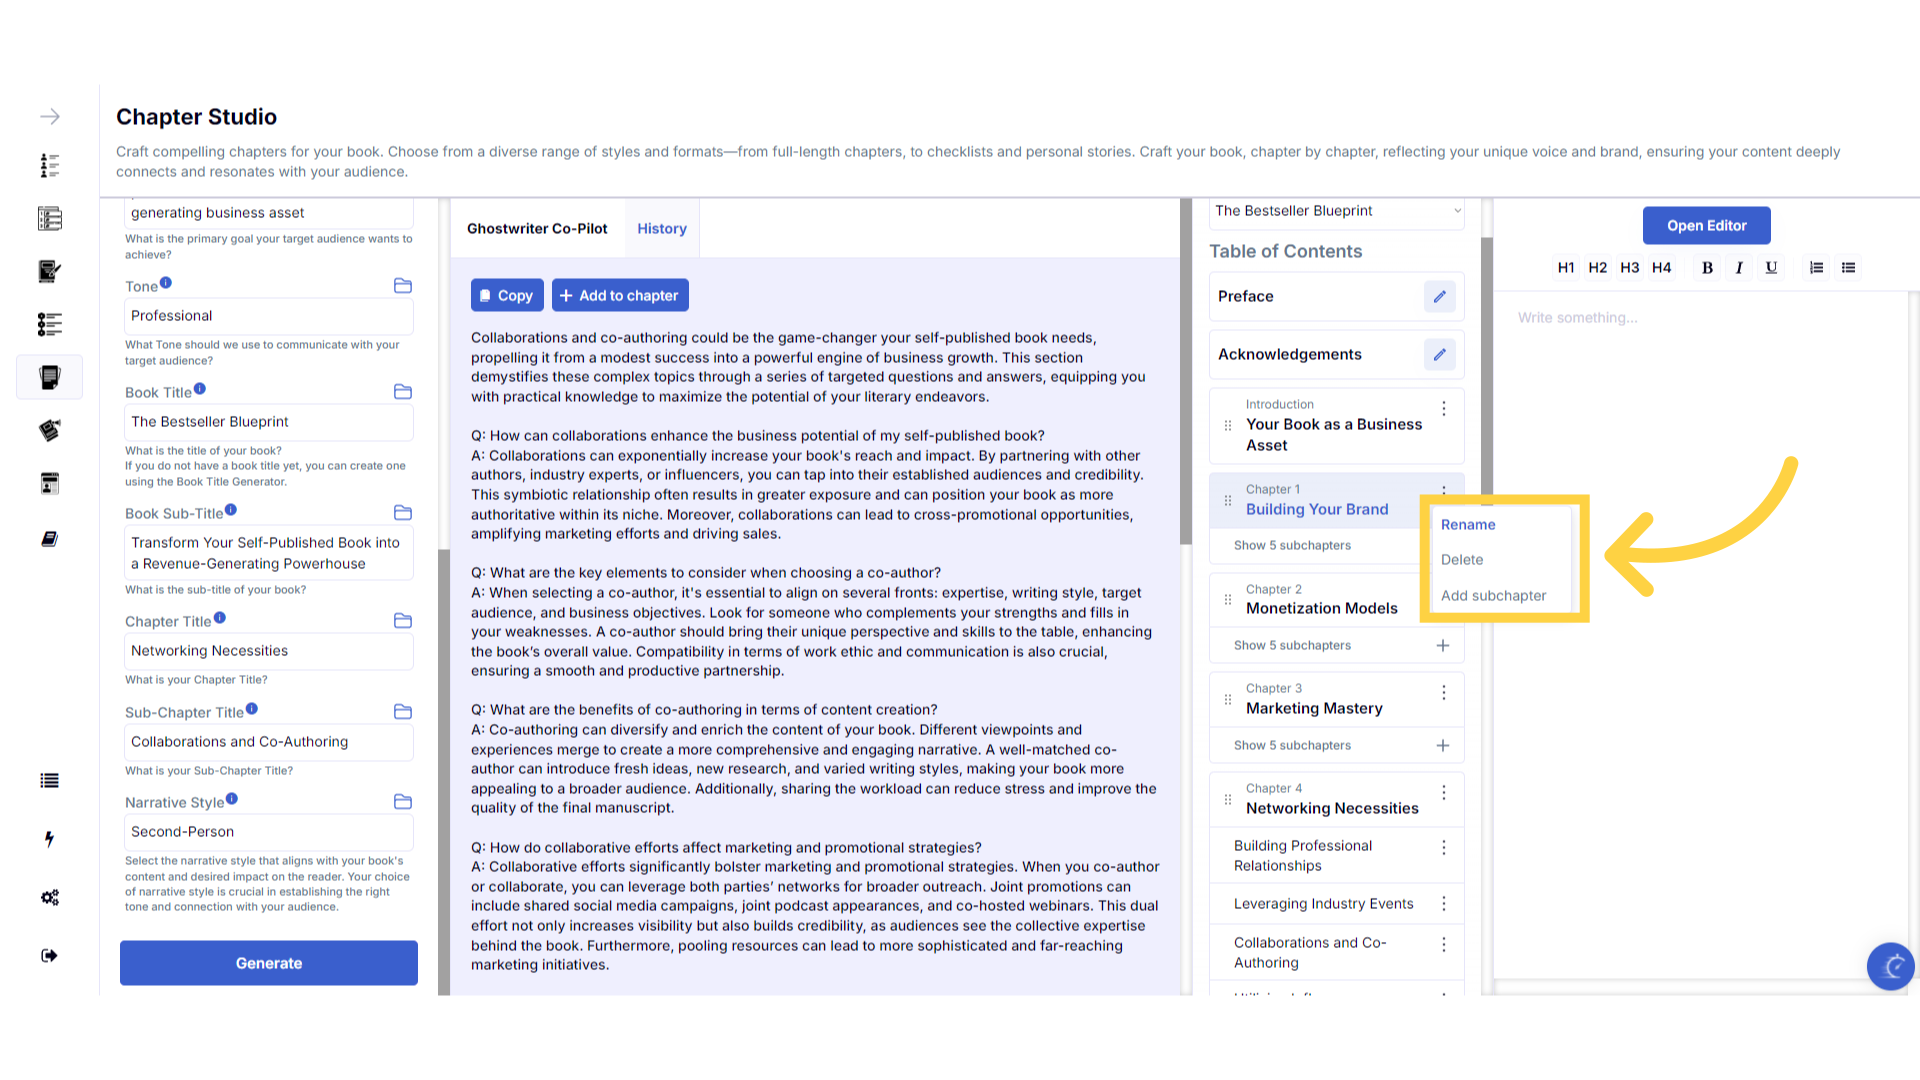Click into the Sub-Chapter Title input field
Screen dimensions: 1920x1080
pyautogui.click(x=268, y=741)
